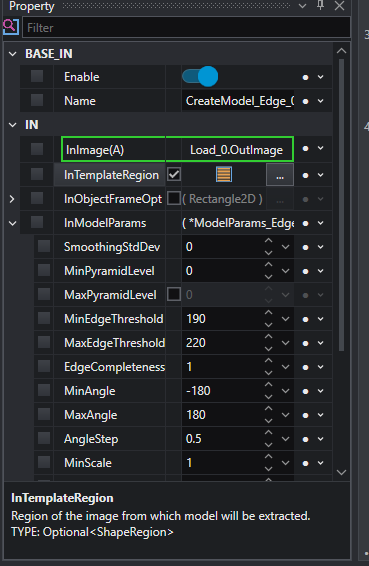Click the region editor icon for InTemplateRegion
This screenshot has height=566, width=369.
point(224,175)
